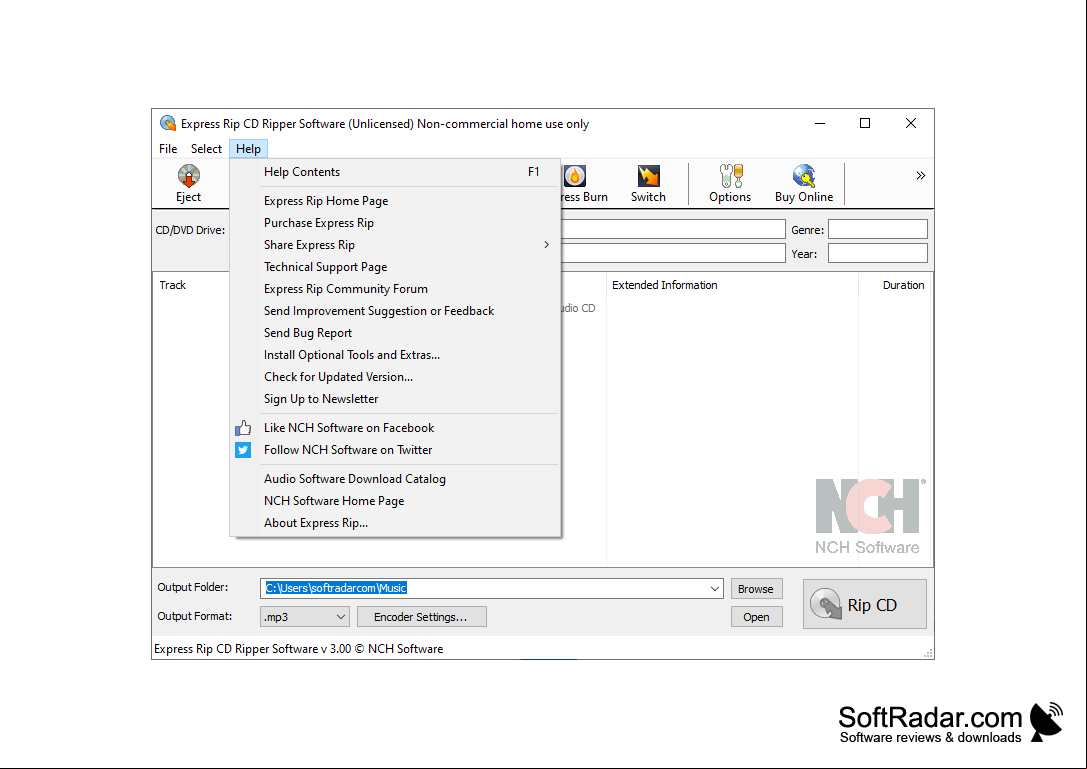
Task: Choose Send Bug Report
Action: click(395, 334)
